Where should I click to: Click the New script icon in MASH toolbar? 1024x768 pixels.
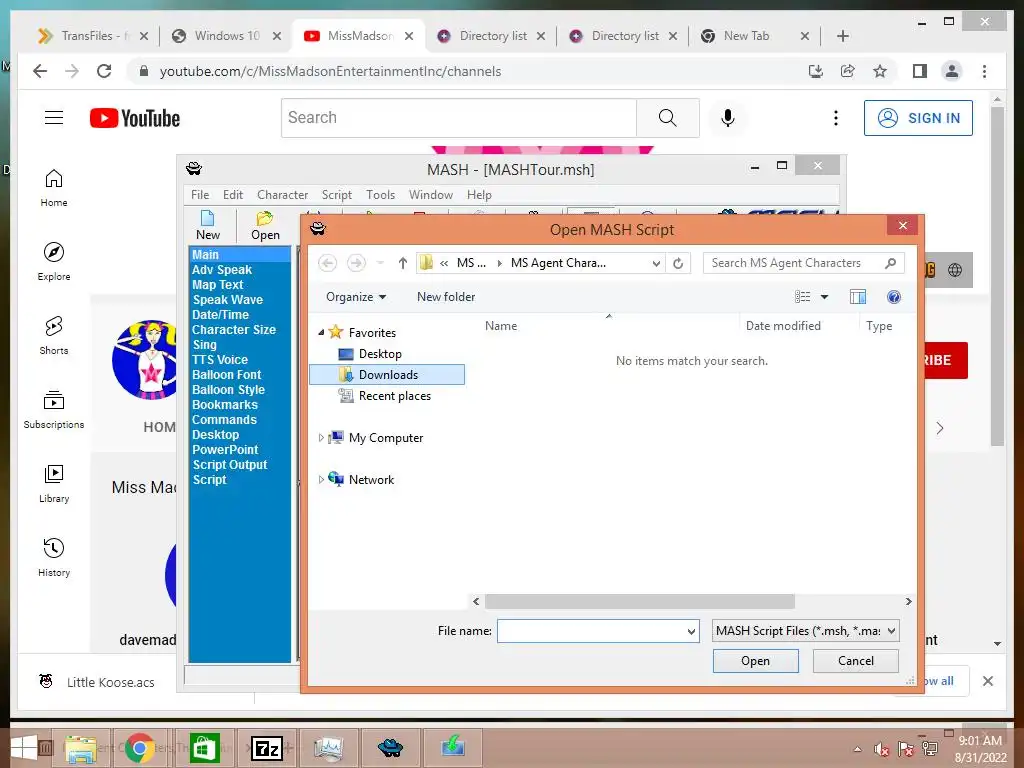(208, 226)
